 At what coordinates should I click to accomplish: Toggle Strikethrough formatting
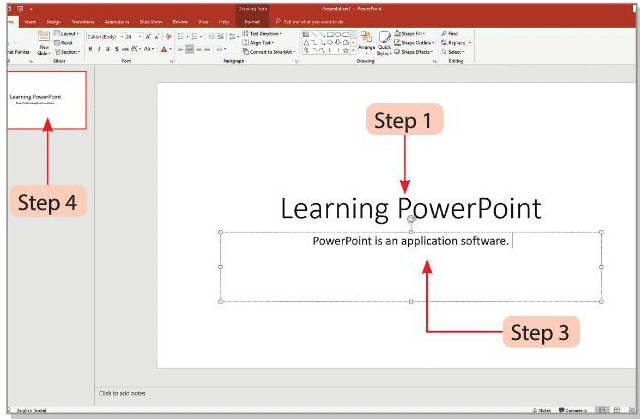pos(125,49)
